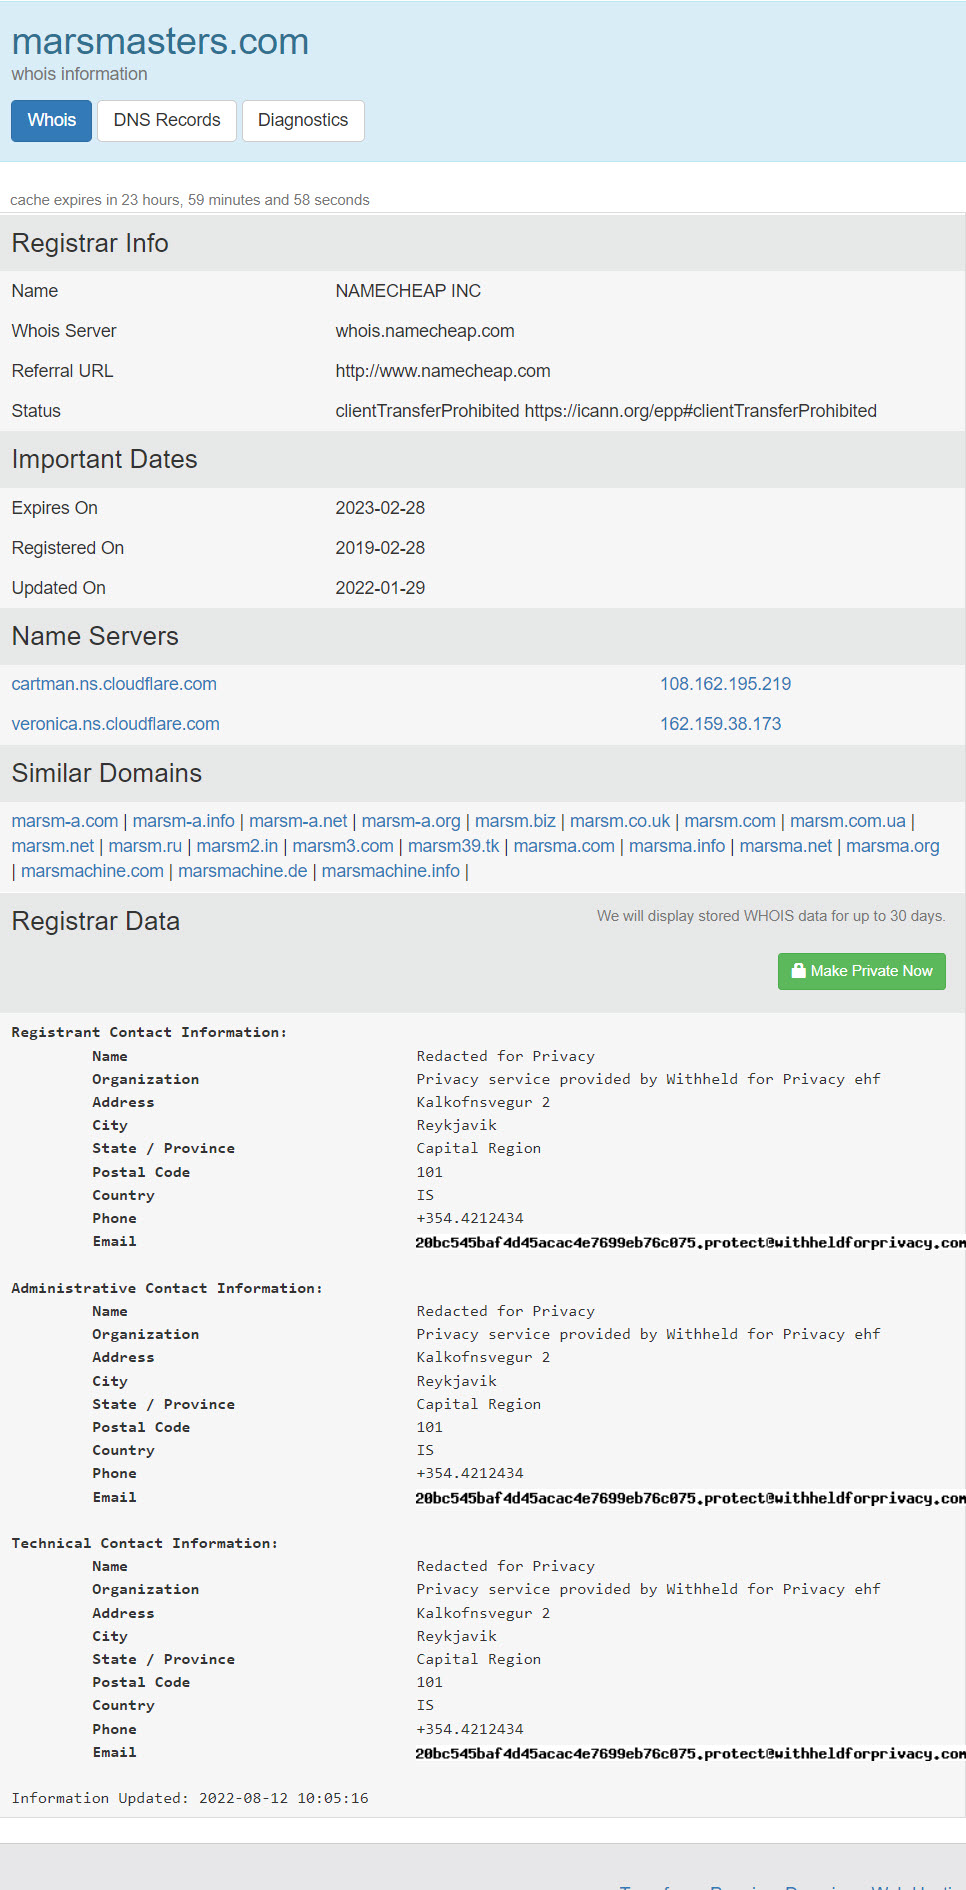966x1890 pixels.
Task: Open cartman.ns.cloudflare.com name server link
Action: click(114, 684)
